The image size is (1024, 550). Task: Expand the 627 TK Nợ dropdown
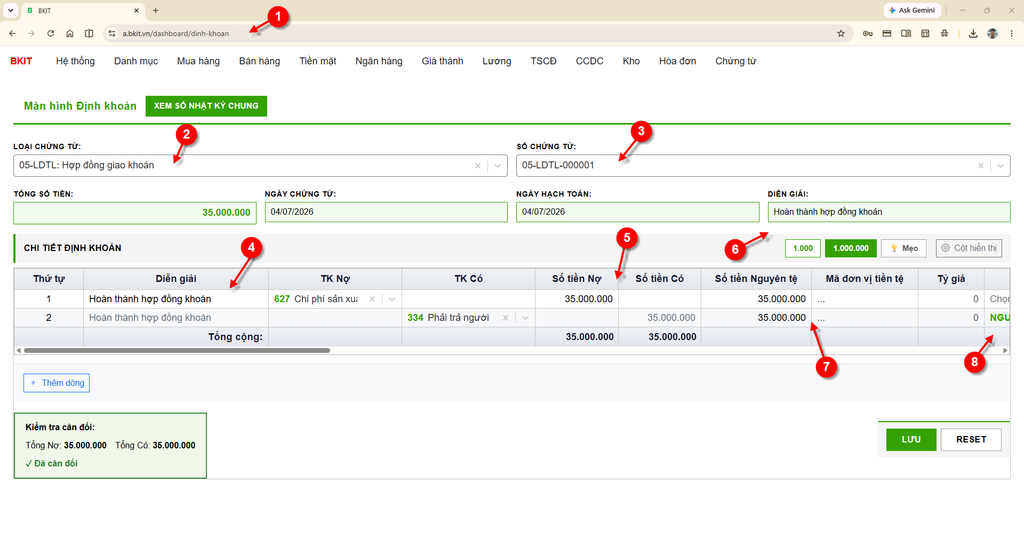392,299
